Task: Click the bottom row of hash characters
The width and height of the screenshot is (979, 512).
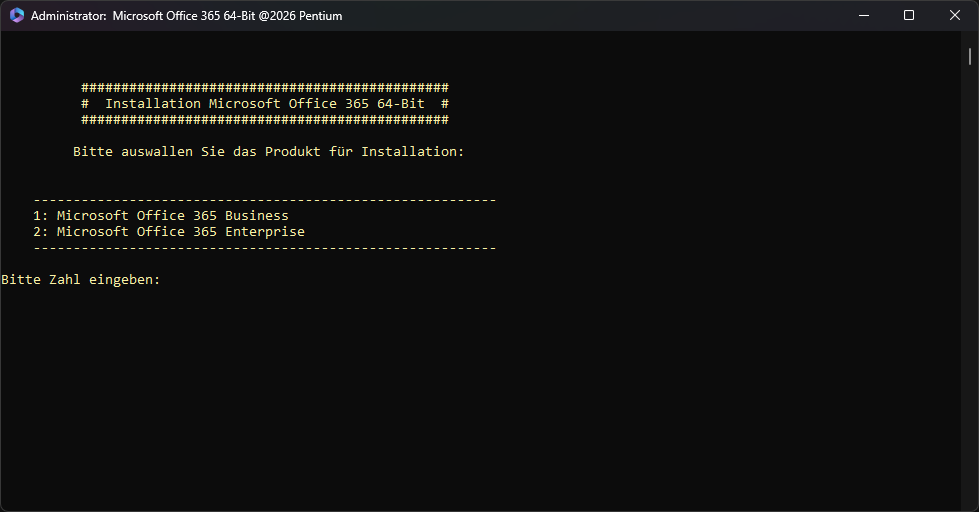Action: [264, 120]
